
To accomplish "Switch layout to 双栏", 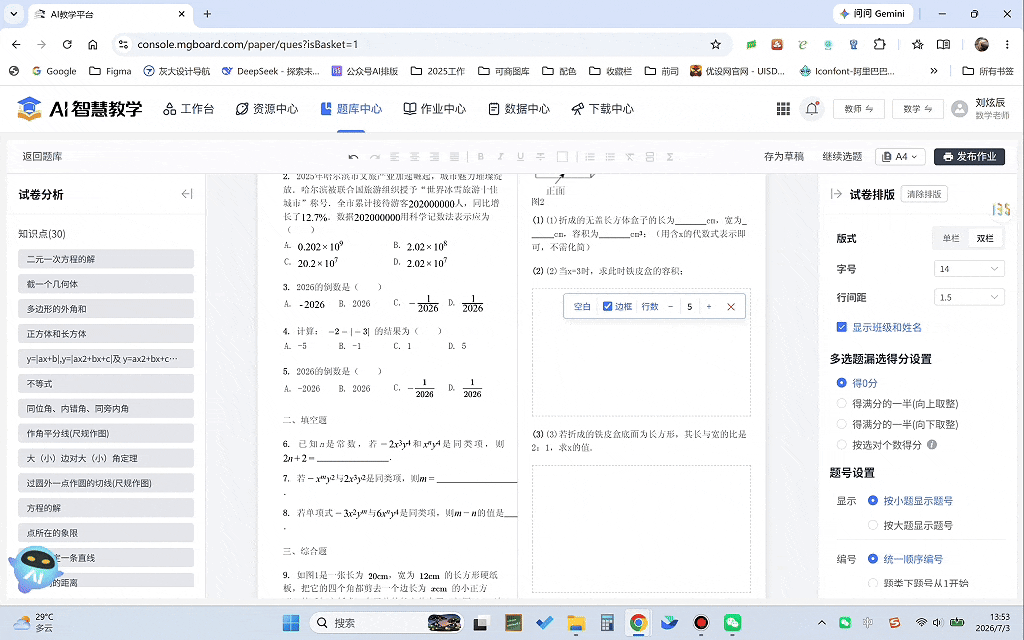I will tap(985, 238).
